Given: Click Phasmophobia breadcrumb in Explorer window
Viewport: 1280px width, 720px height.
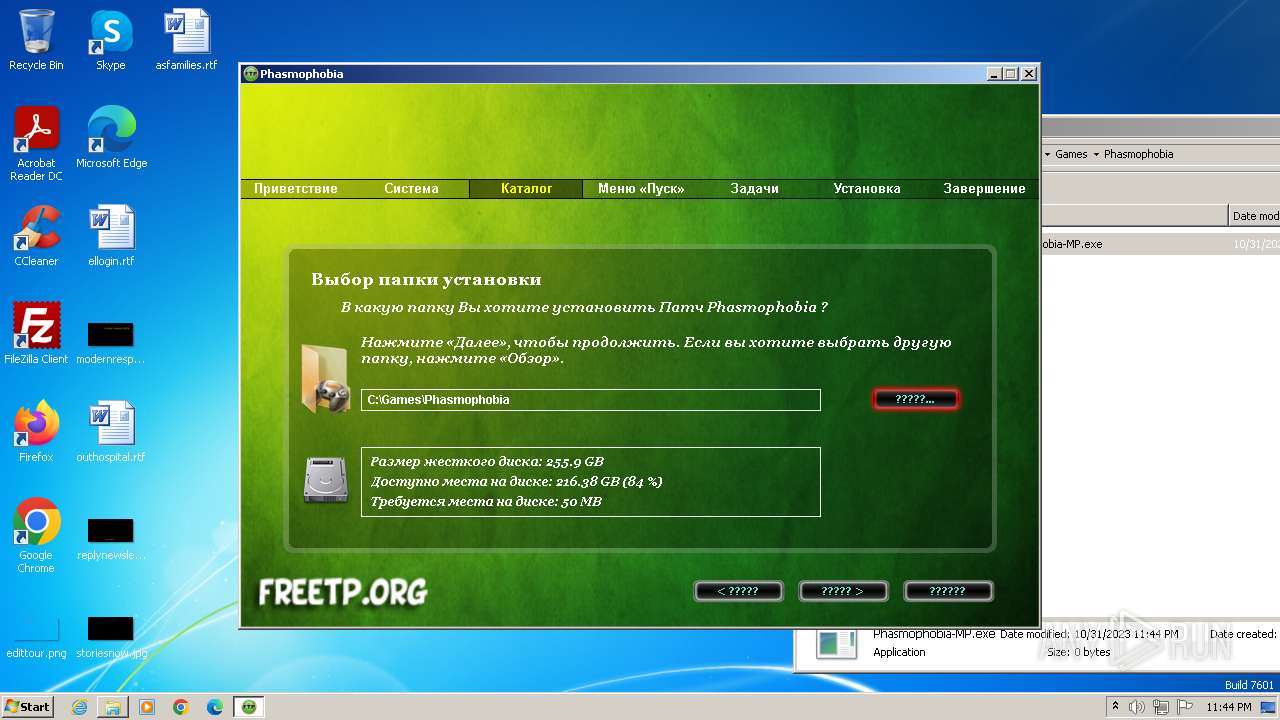Looking at the screenshot, I should click(x=1138, y=154).
